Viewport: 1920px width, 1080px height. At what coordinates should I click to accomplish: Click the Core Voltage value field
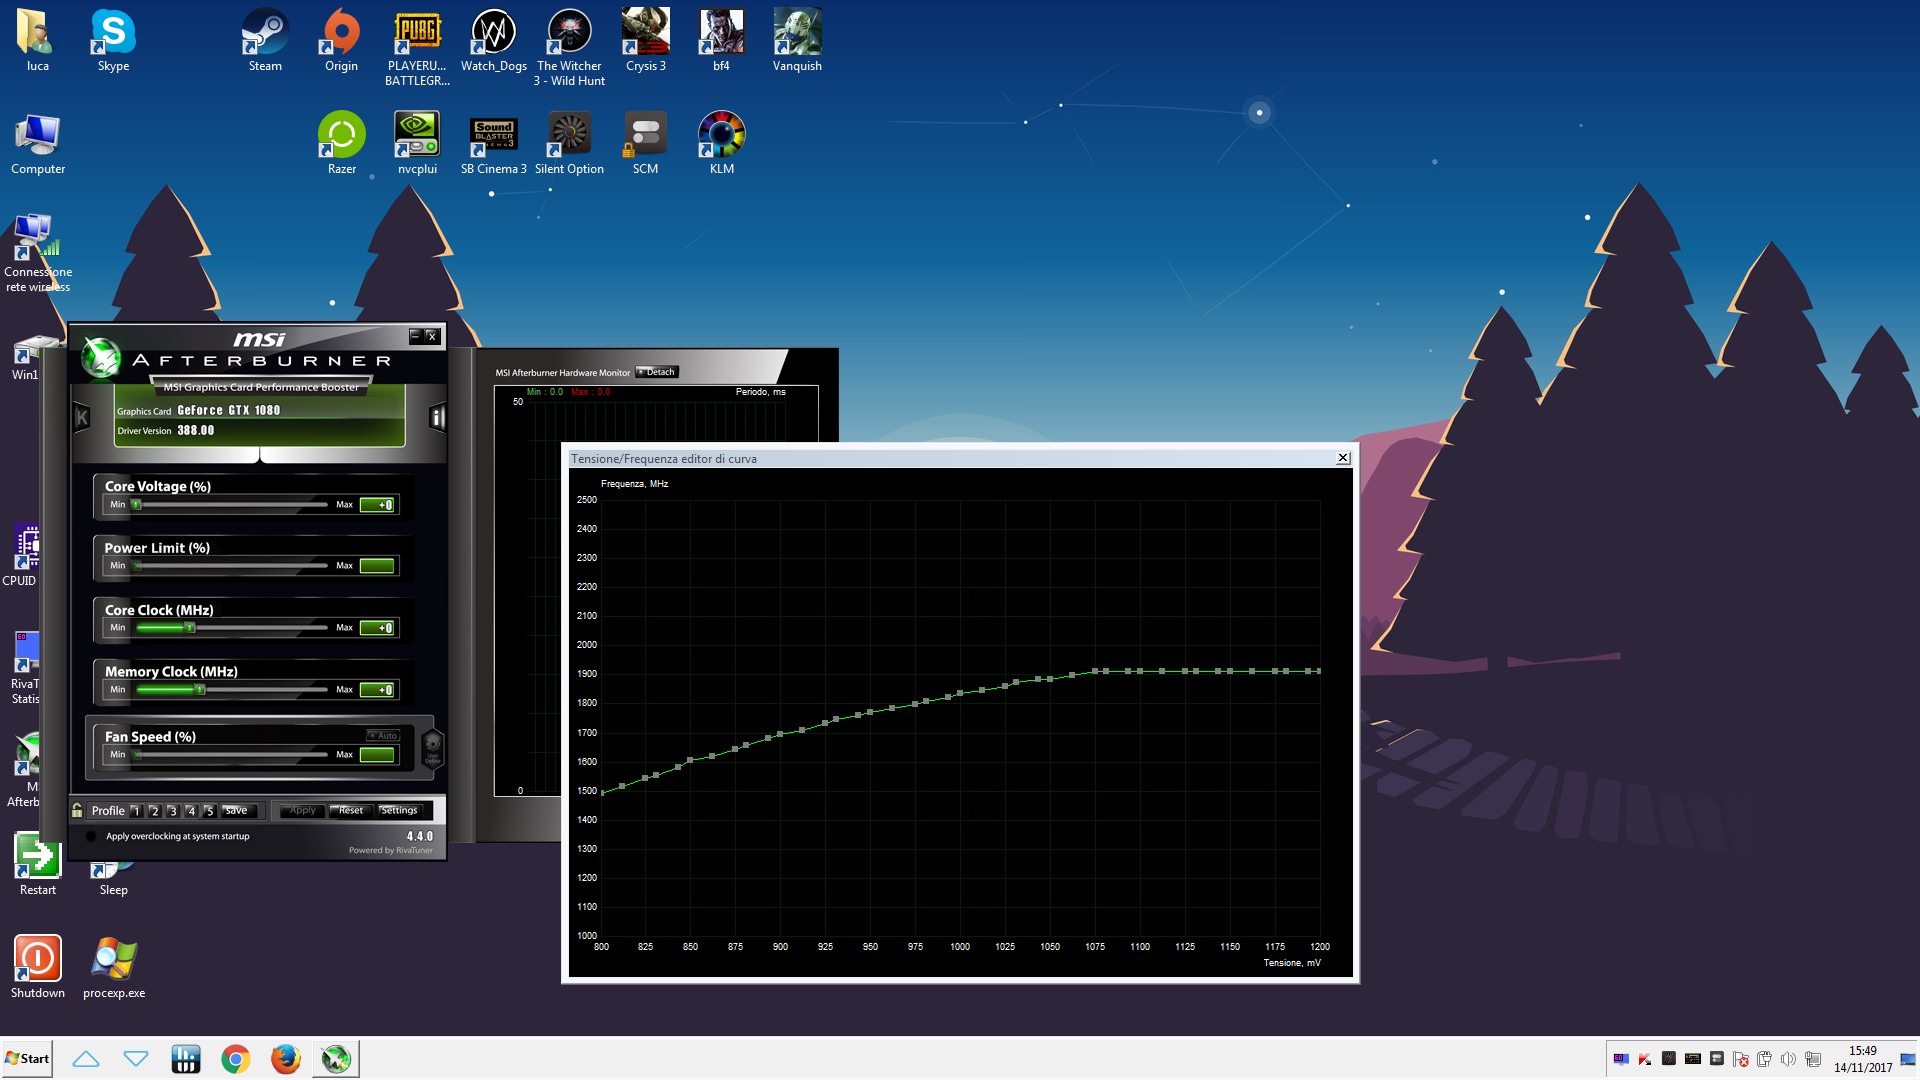tap(378, 505)
